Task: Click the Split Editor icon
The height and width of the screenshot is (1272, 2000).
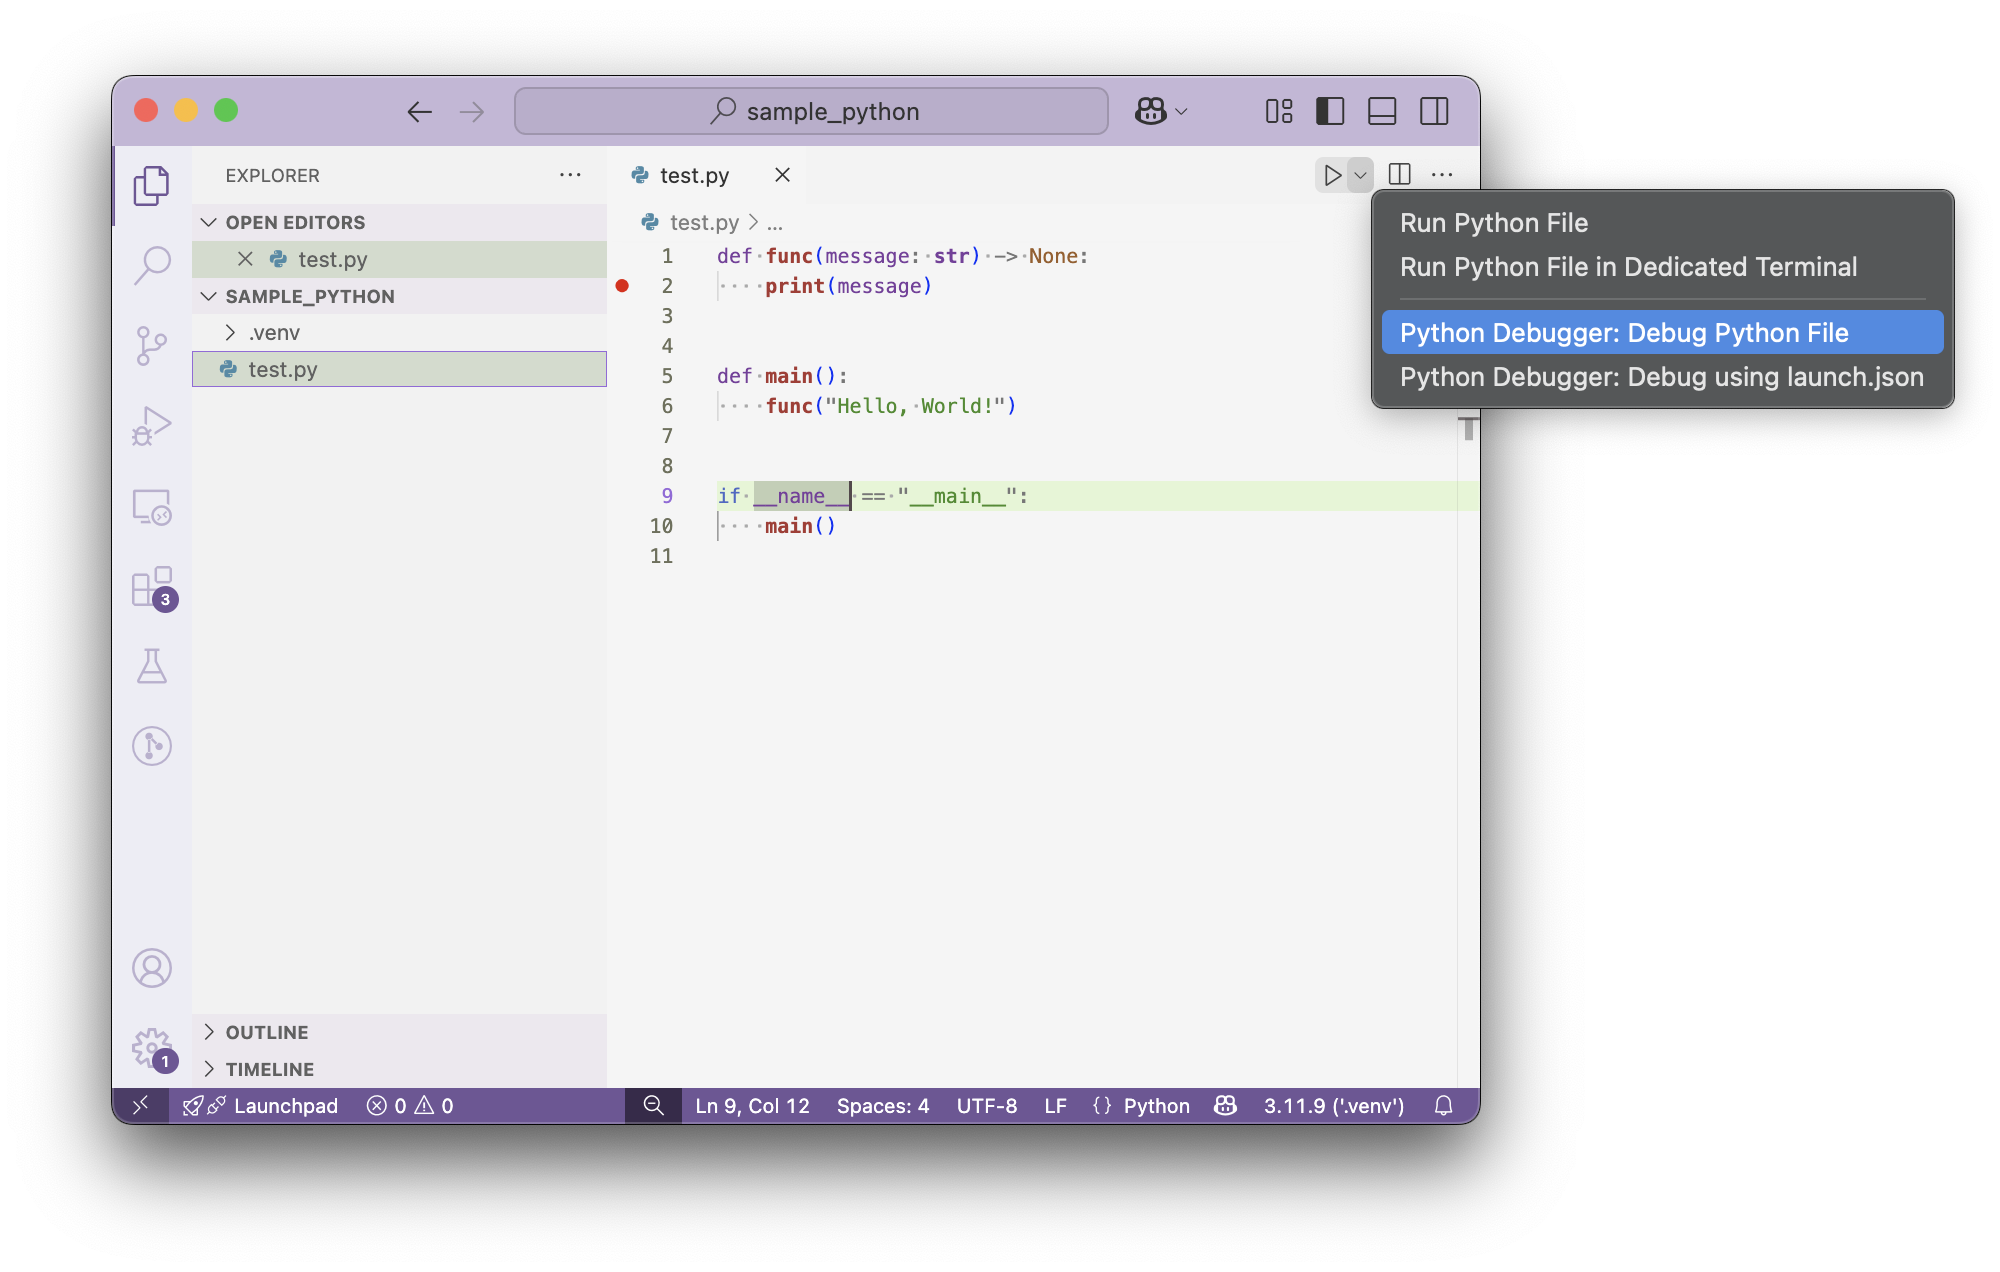Action: (1400, 175)
